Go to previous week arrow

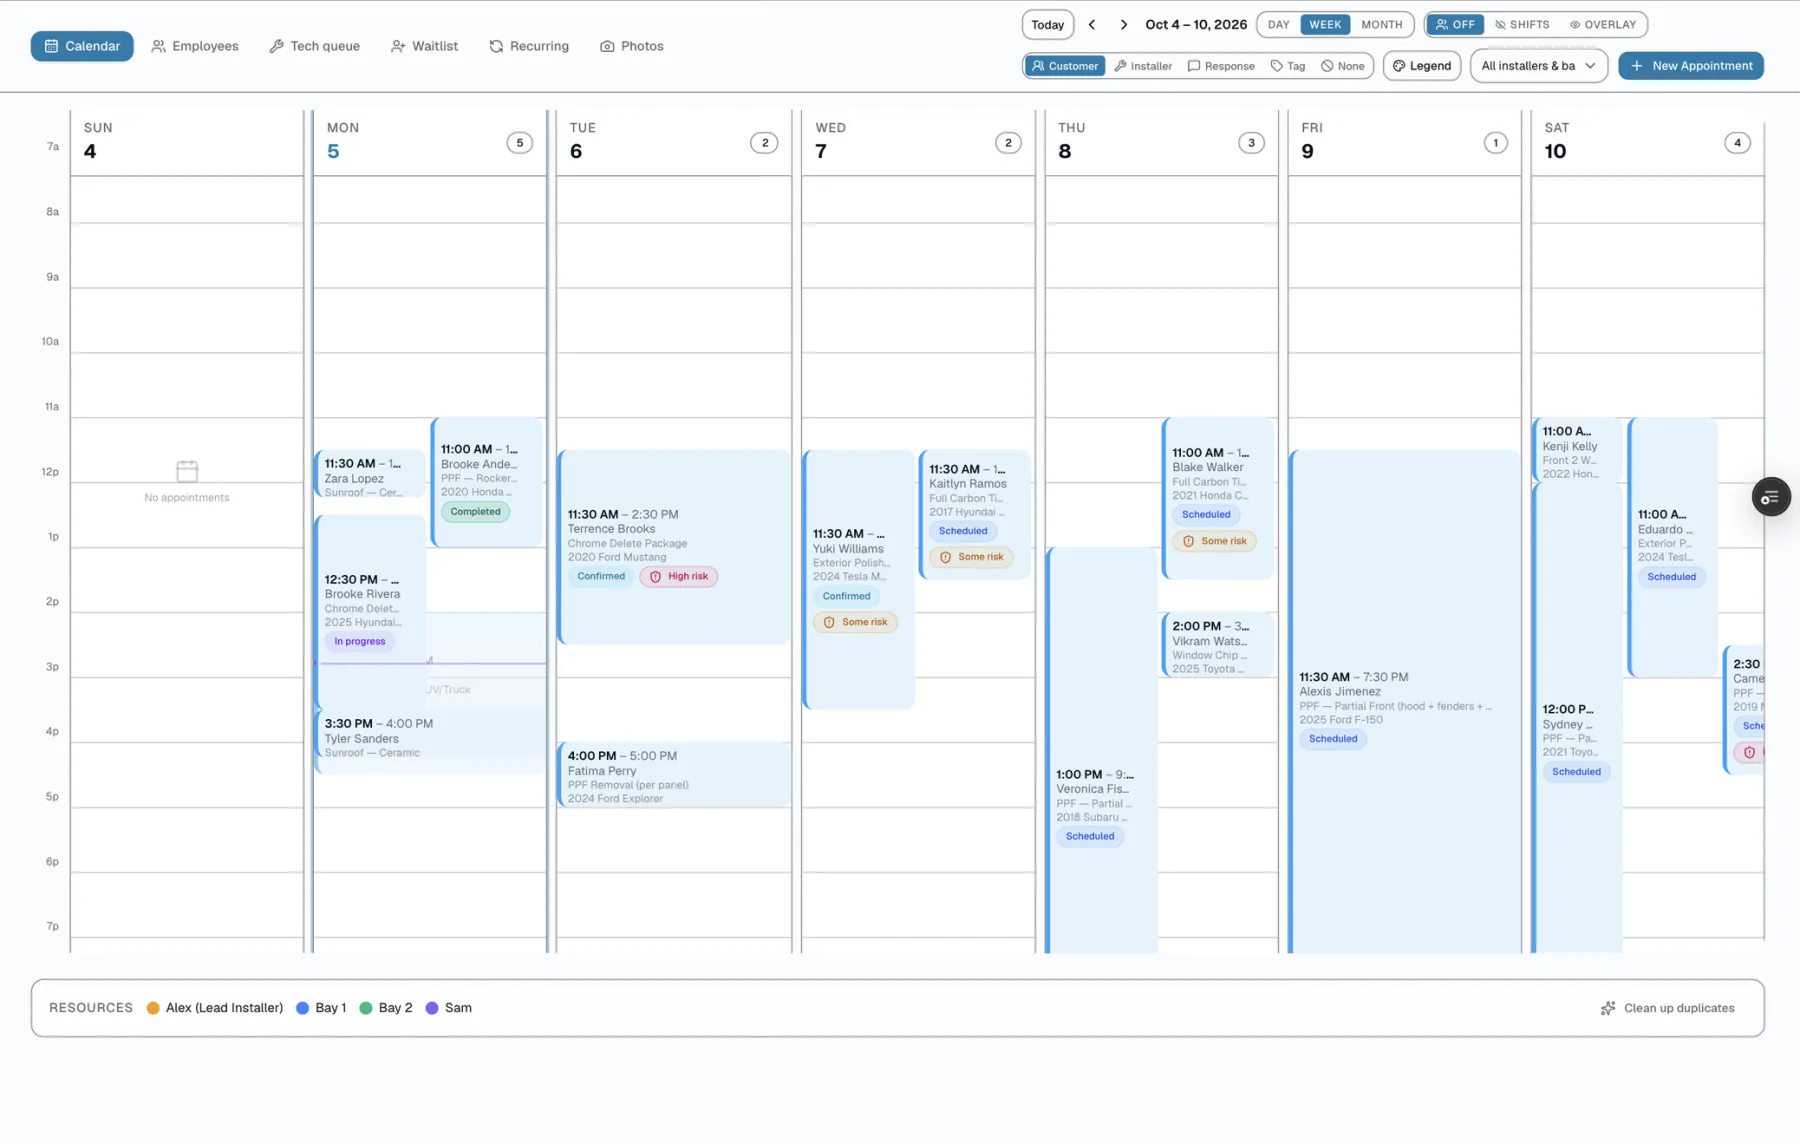(x=1092, y=25)
